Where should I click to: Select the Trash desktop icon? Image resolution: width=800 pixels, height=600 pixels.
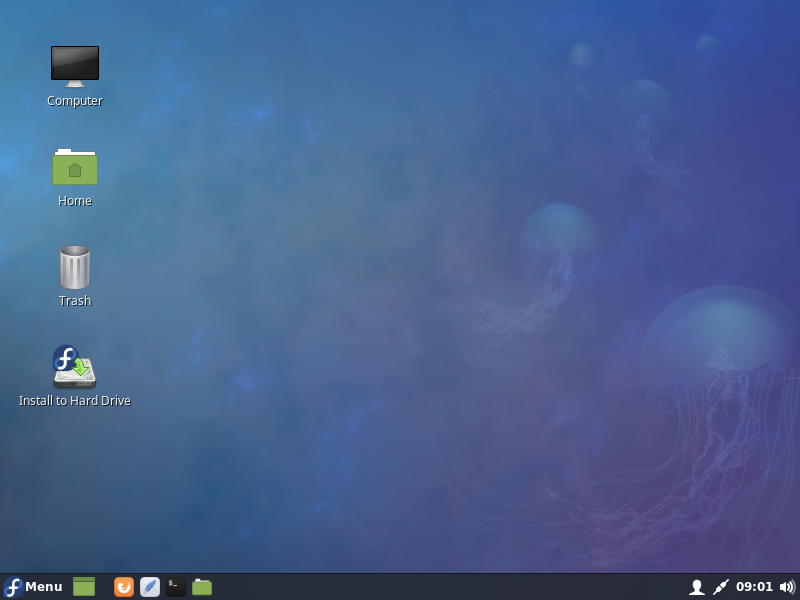tap(75, 267)
